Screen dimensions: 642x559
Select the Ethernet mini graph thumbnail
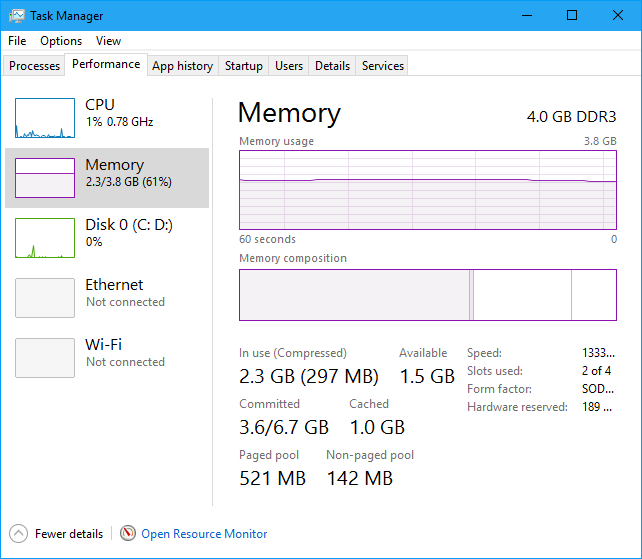tap(45, 298)
